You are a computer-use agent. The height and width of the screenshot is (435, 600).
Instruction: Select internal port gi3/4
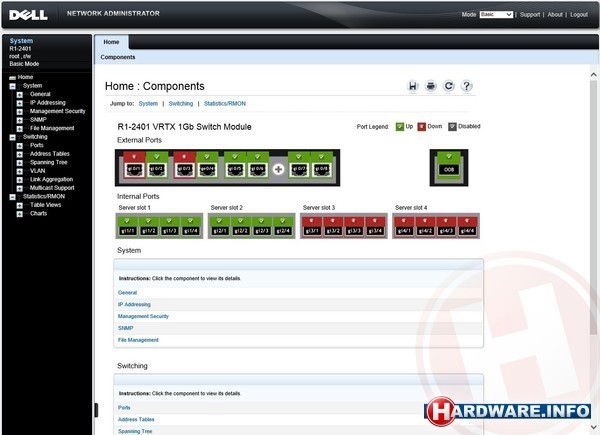[x=375, y=226]
